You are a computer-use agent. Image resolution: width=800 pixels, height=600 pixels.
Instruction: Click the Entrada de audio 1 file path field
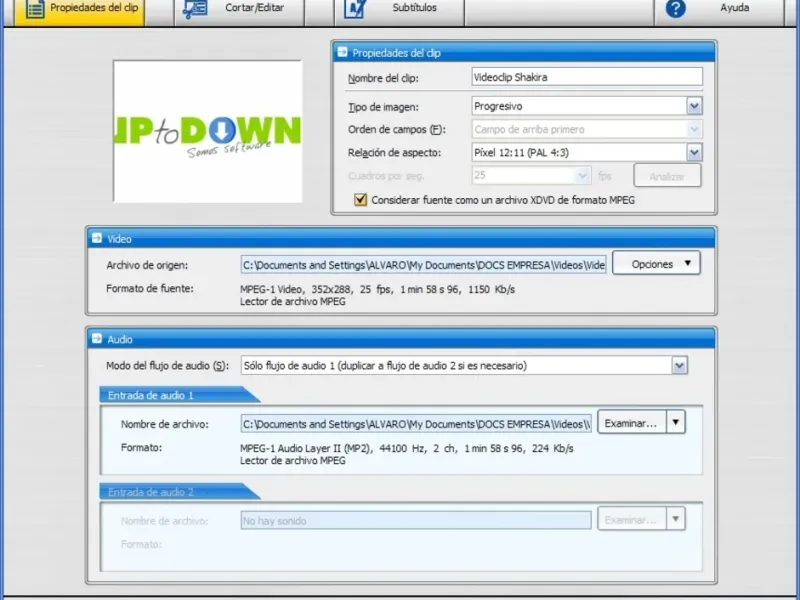416,423
